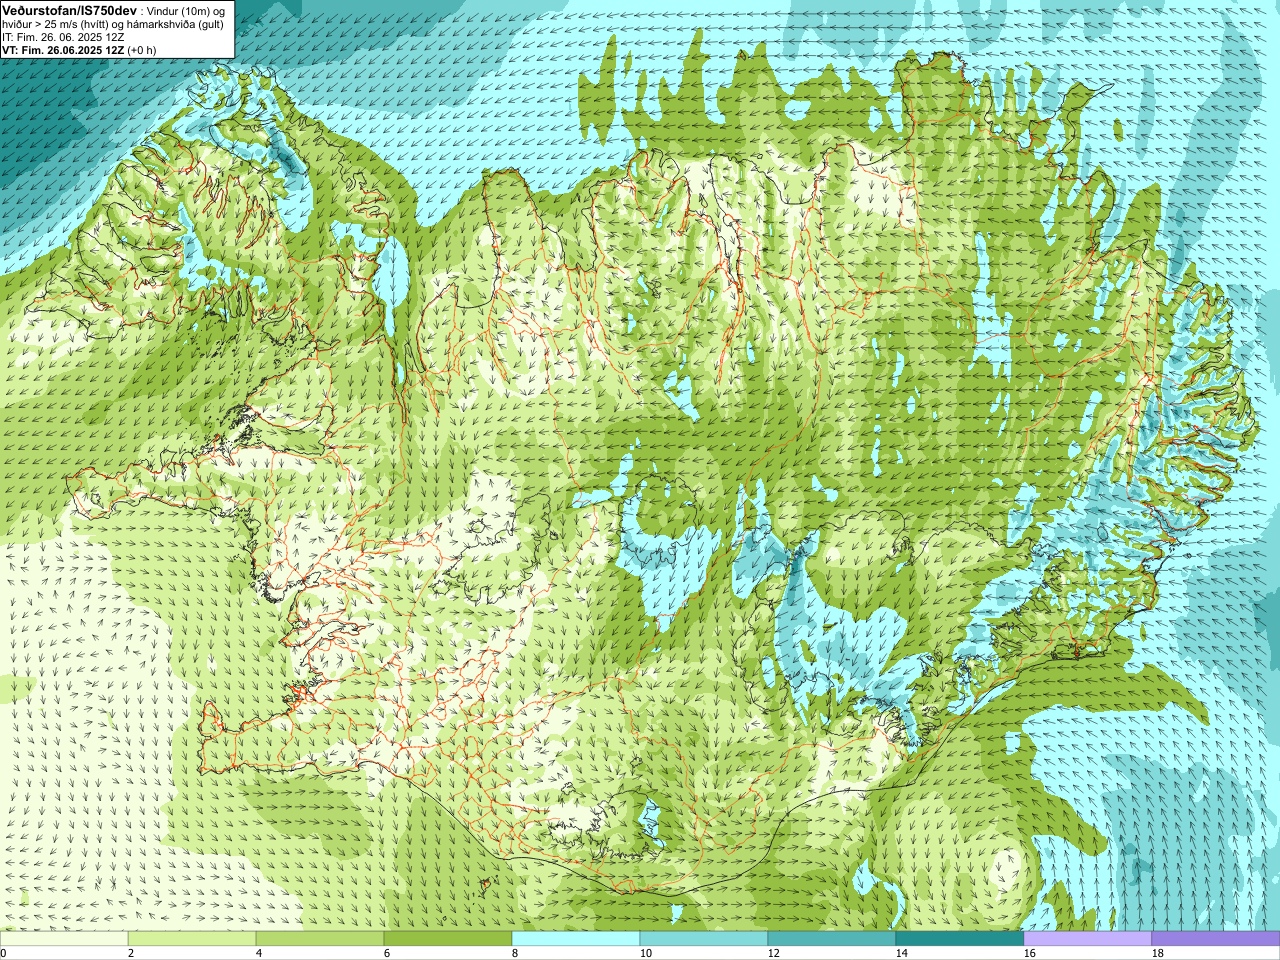The height and width of the screenshot is (960, 1280).
Task: Select the "VT: Fim. 26.06.2025 12Z (+0 h)" line
Action: tap(79, 50)
